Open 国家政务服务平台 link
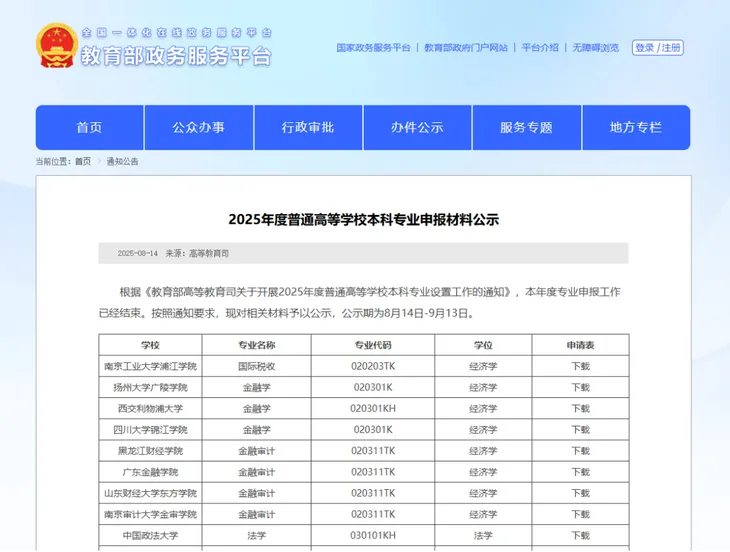 click(373, 48)
